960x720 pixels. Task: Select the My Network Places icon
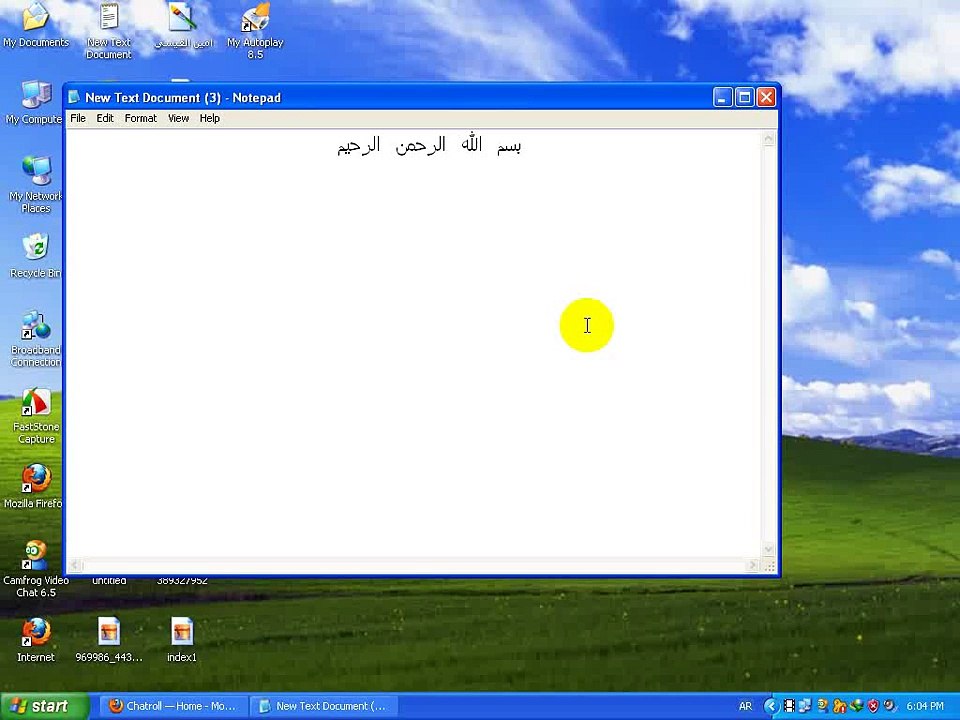[x=36, y=184]
